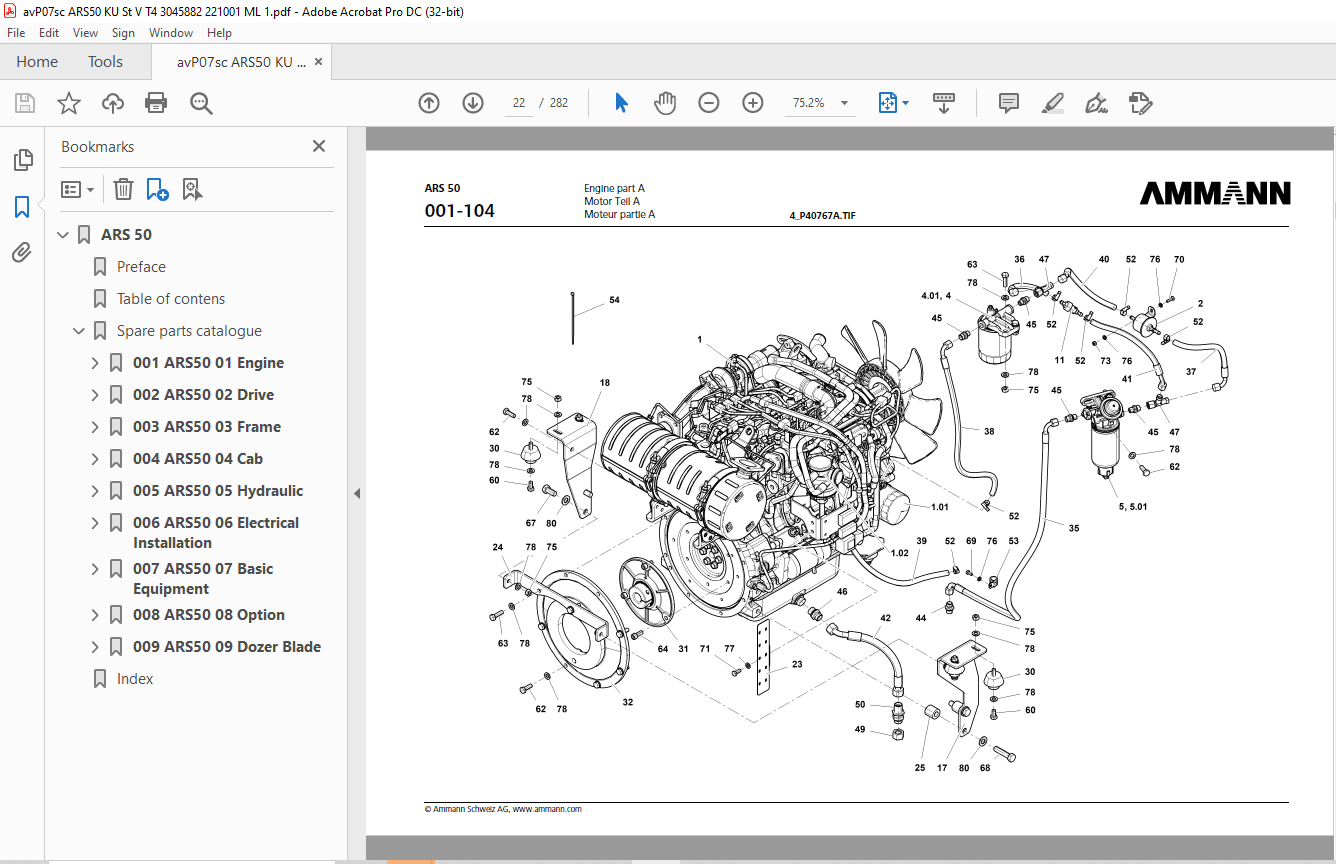Open the Help menu
1336x864 pixels.
219,33
